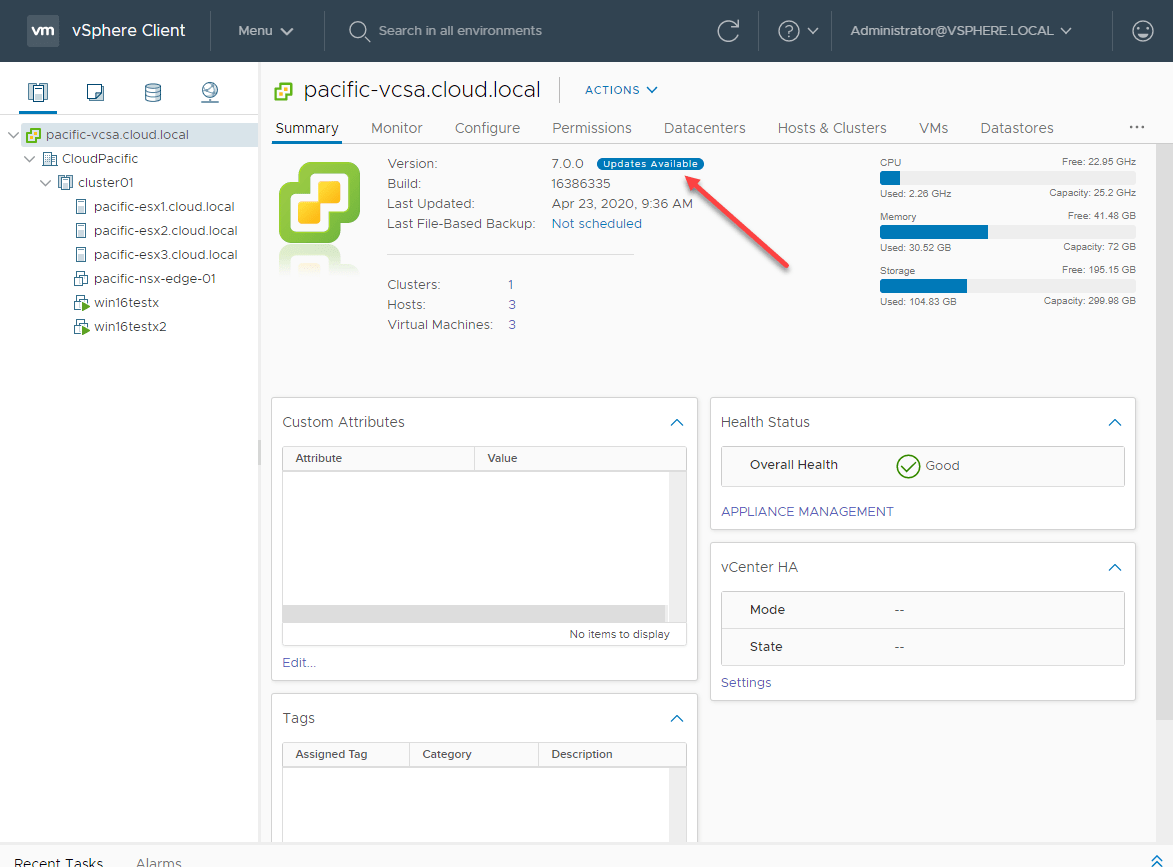Click the CPU usage bar
The height and width of the screenshot is (867, 1173).
point(1008,178)
